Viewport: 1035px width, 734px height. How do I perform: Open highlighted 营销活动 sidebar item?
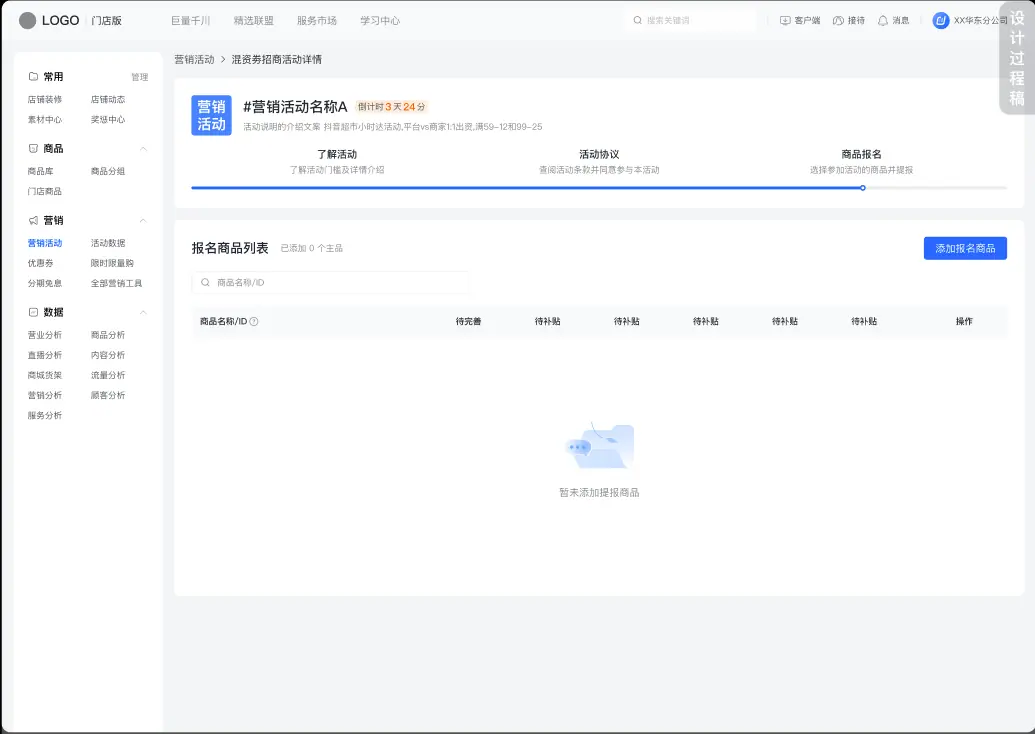tap(45, 243)
